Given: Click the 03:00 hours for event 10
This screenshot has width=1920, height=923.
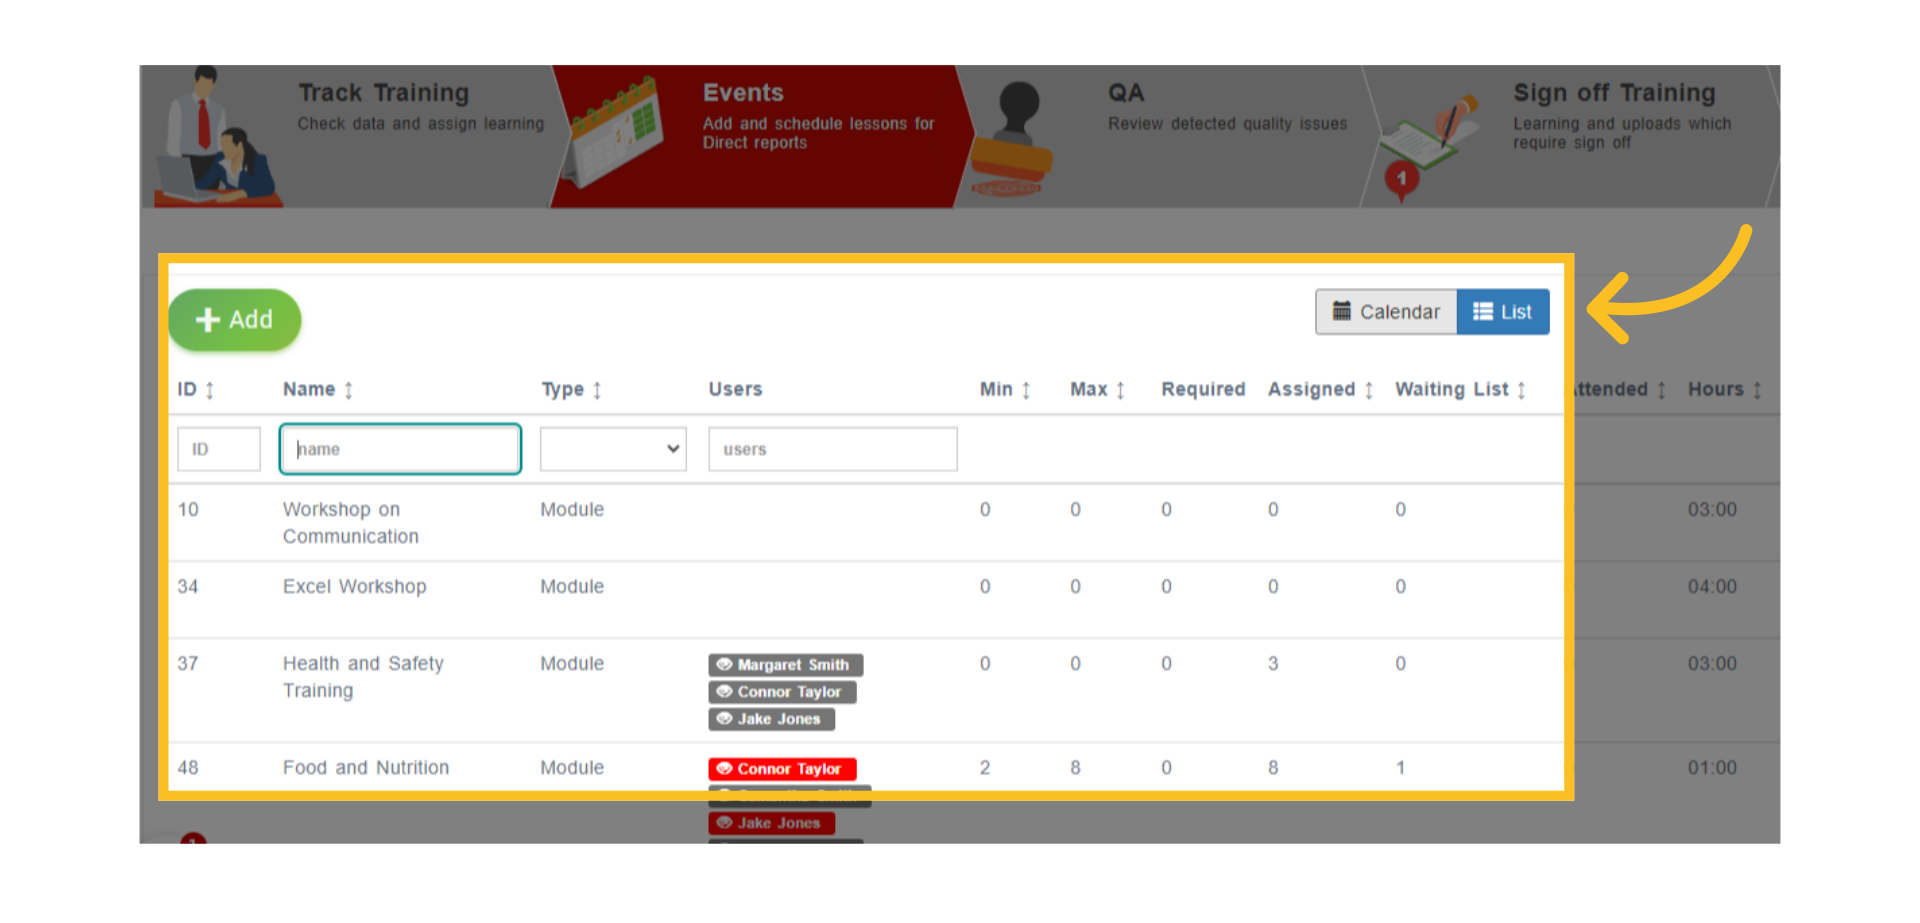Looking at the screenshot, I should (x=1712, y=510).
